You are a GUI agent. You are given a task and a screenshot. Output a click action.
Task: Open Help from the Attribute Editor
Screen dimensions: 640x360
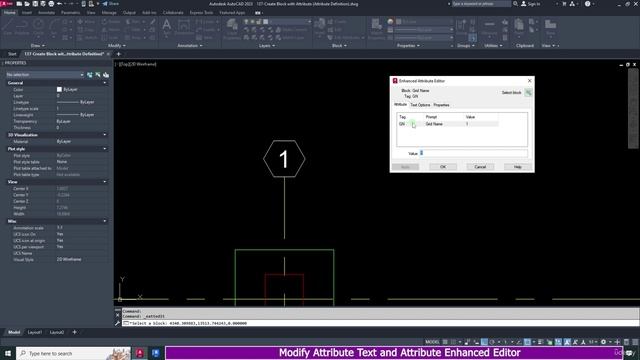click(x=518, y=167)
